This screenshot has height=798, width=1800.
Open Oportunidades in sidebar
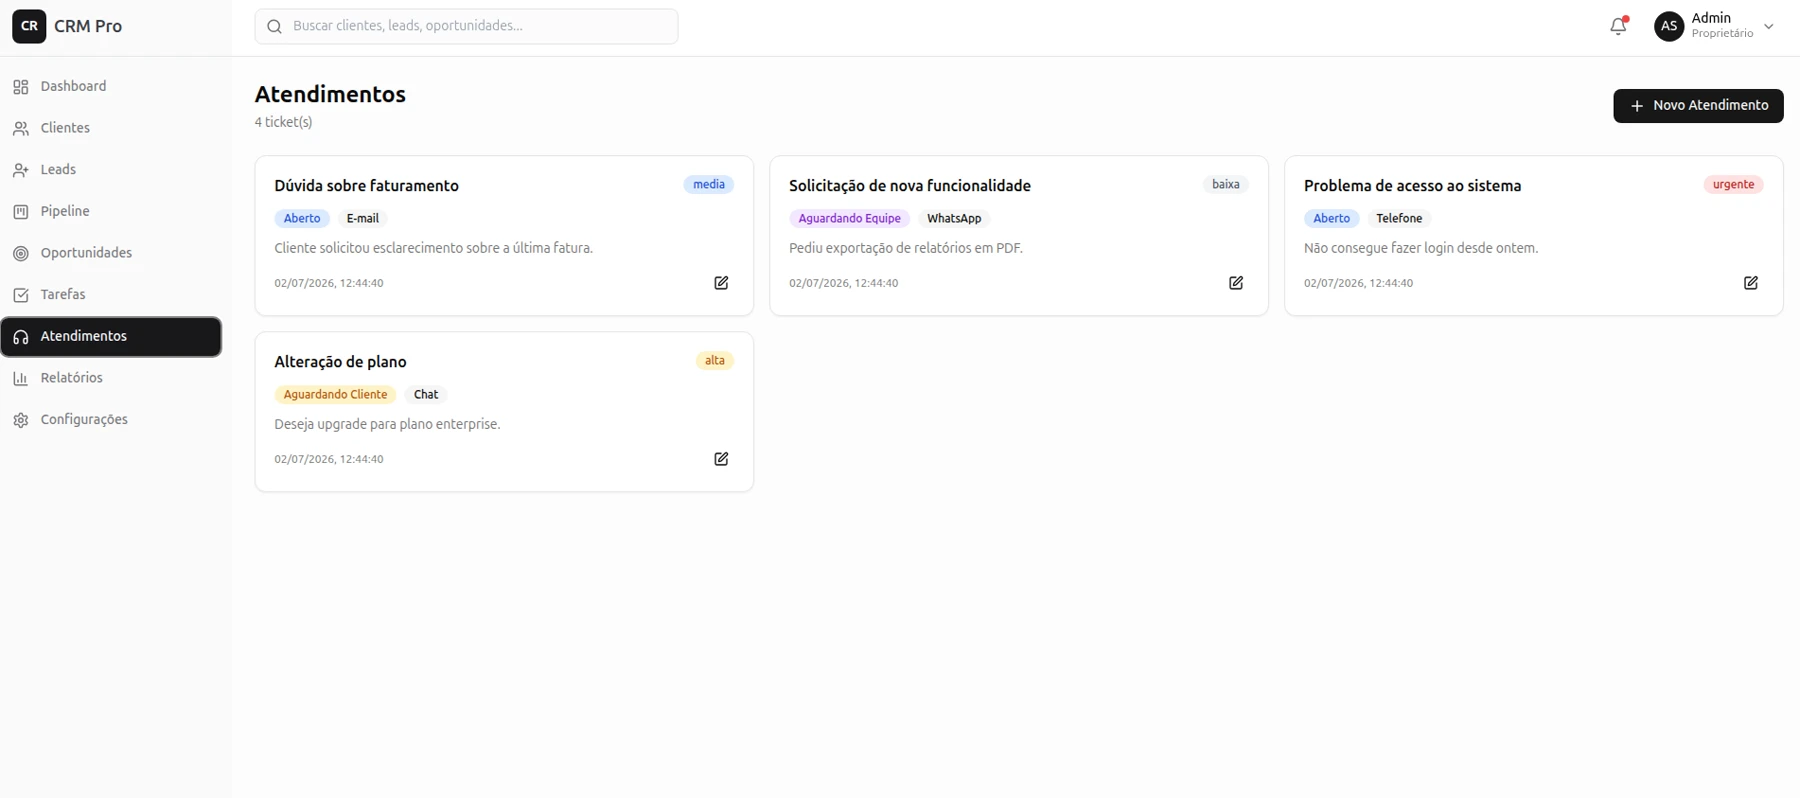coord(111,254)
